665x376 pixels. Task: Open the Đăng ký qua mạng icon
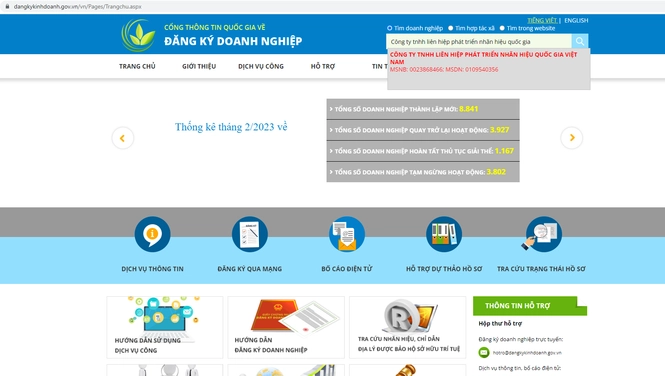pyautogui.click(x=250, y=234)
